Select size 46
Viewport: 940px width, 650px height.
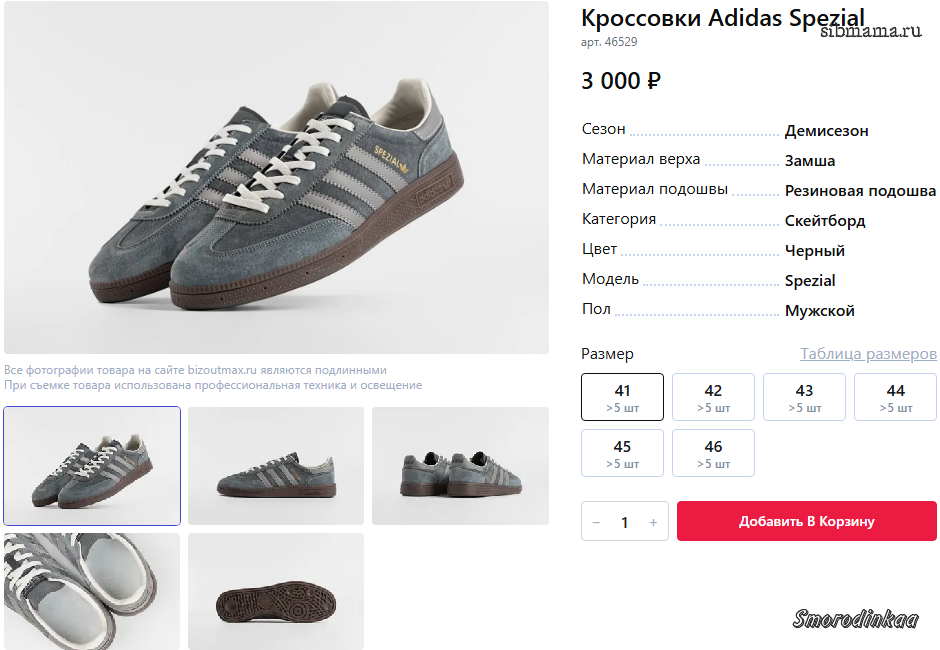tap(713, 453)
